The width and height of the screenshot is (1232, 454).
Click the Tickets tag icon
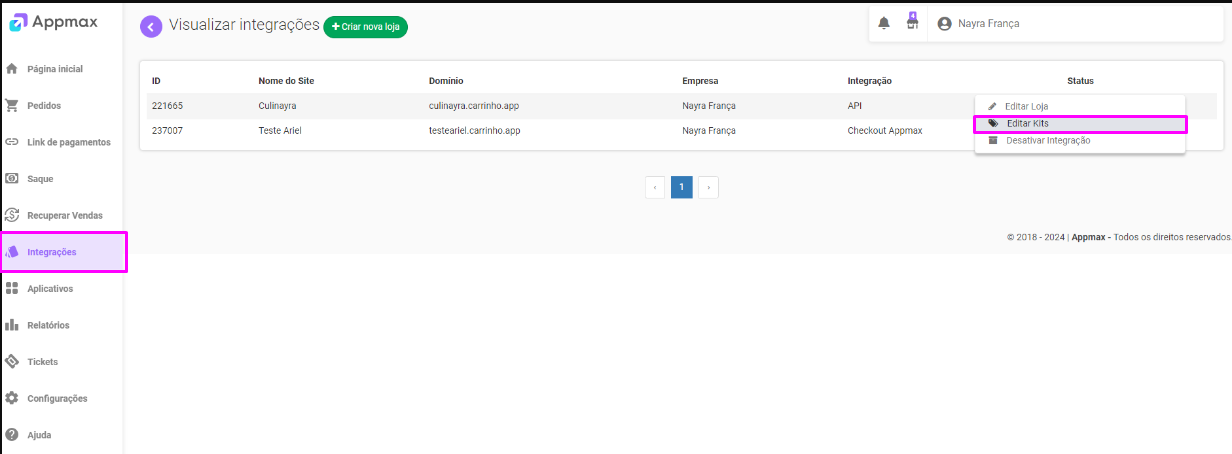(12, 361)
